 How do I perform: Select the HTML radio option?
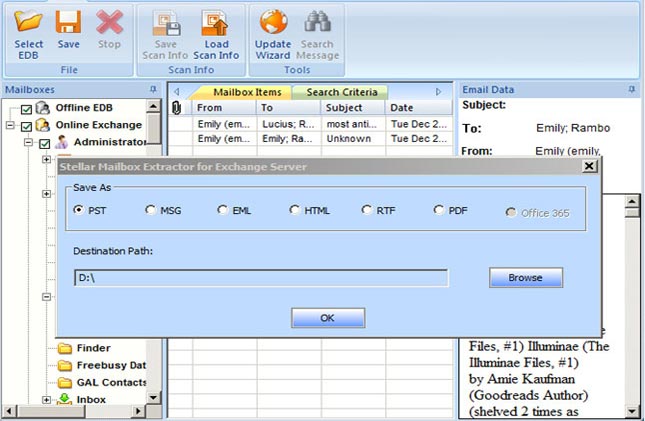pos(295,210)
